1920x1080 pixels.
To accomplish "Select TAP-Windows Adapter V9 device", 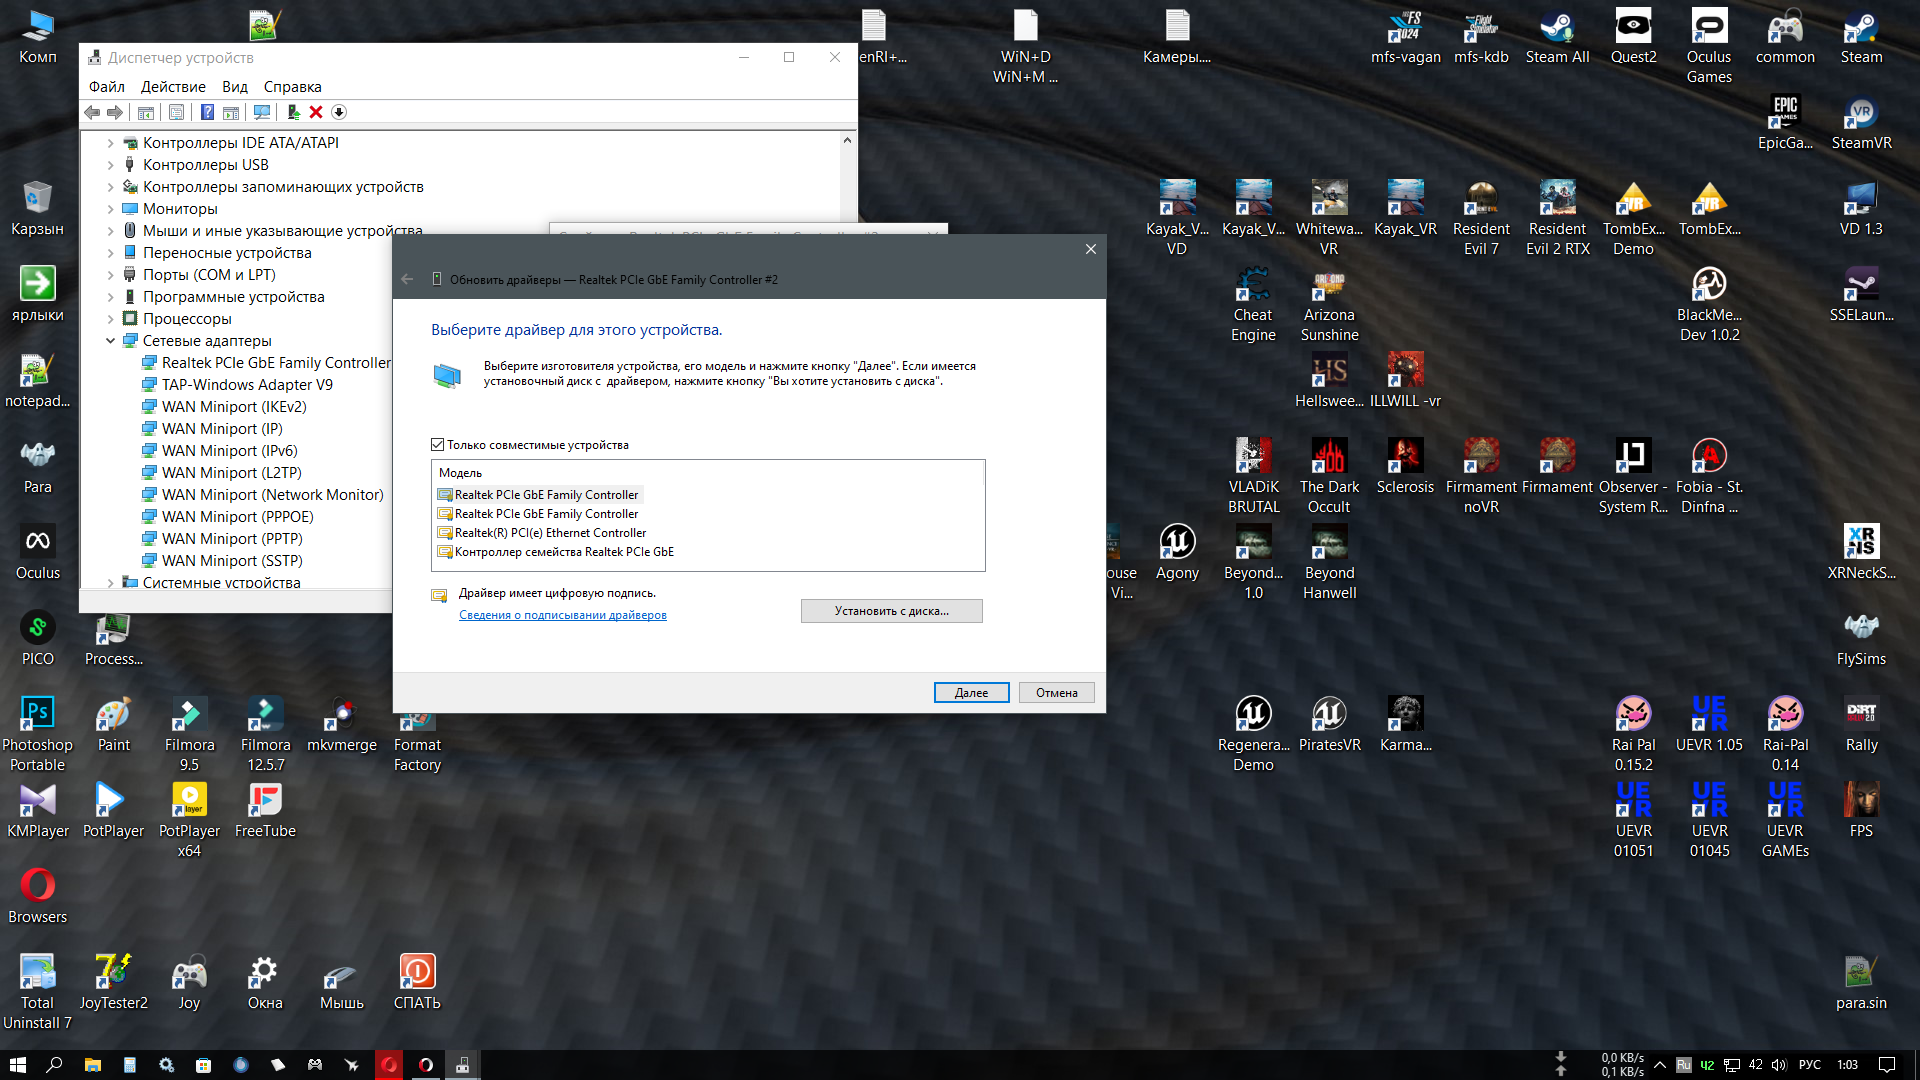I will 247,385.
